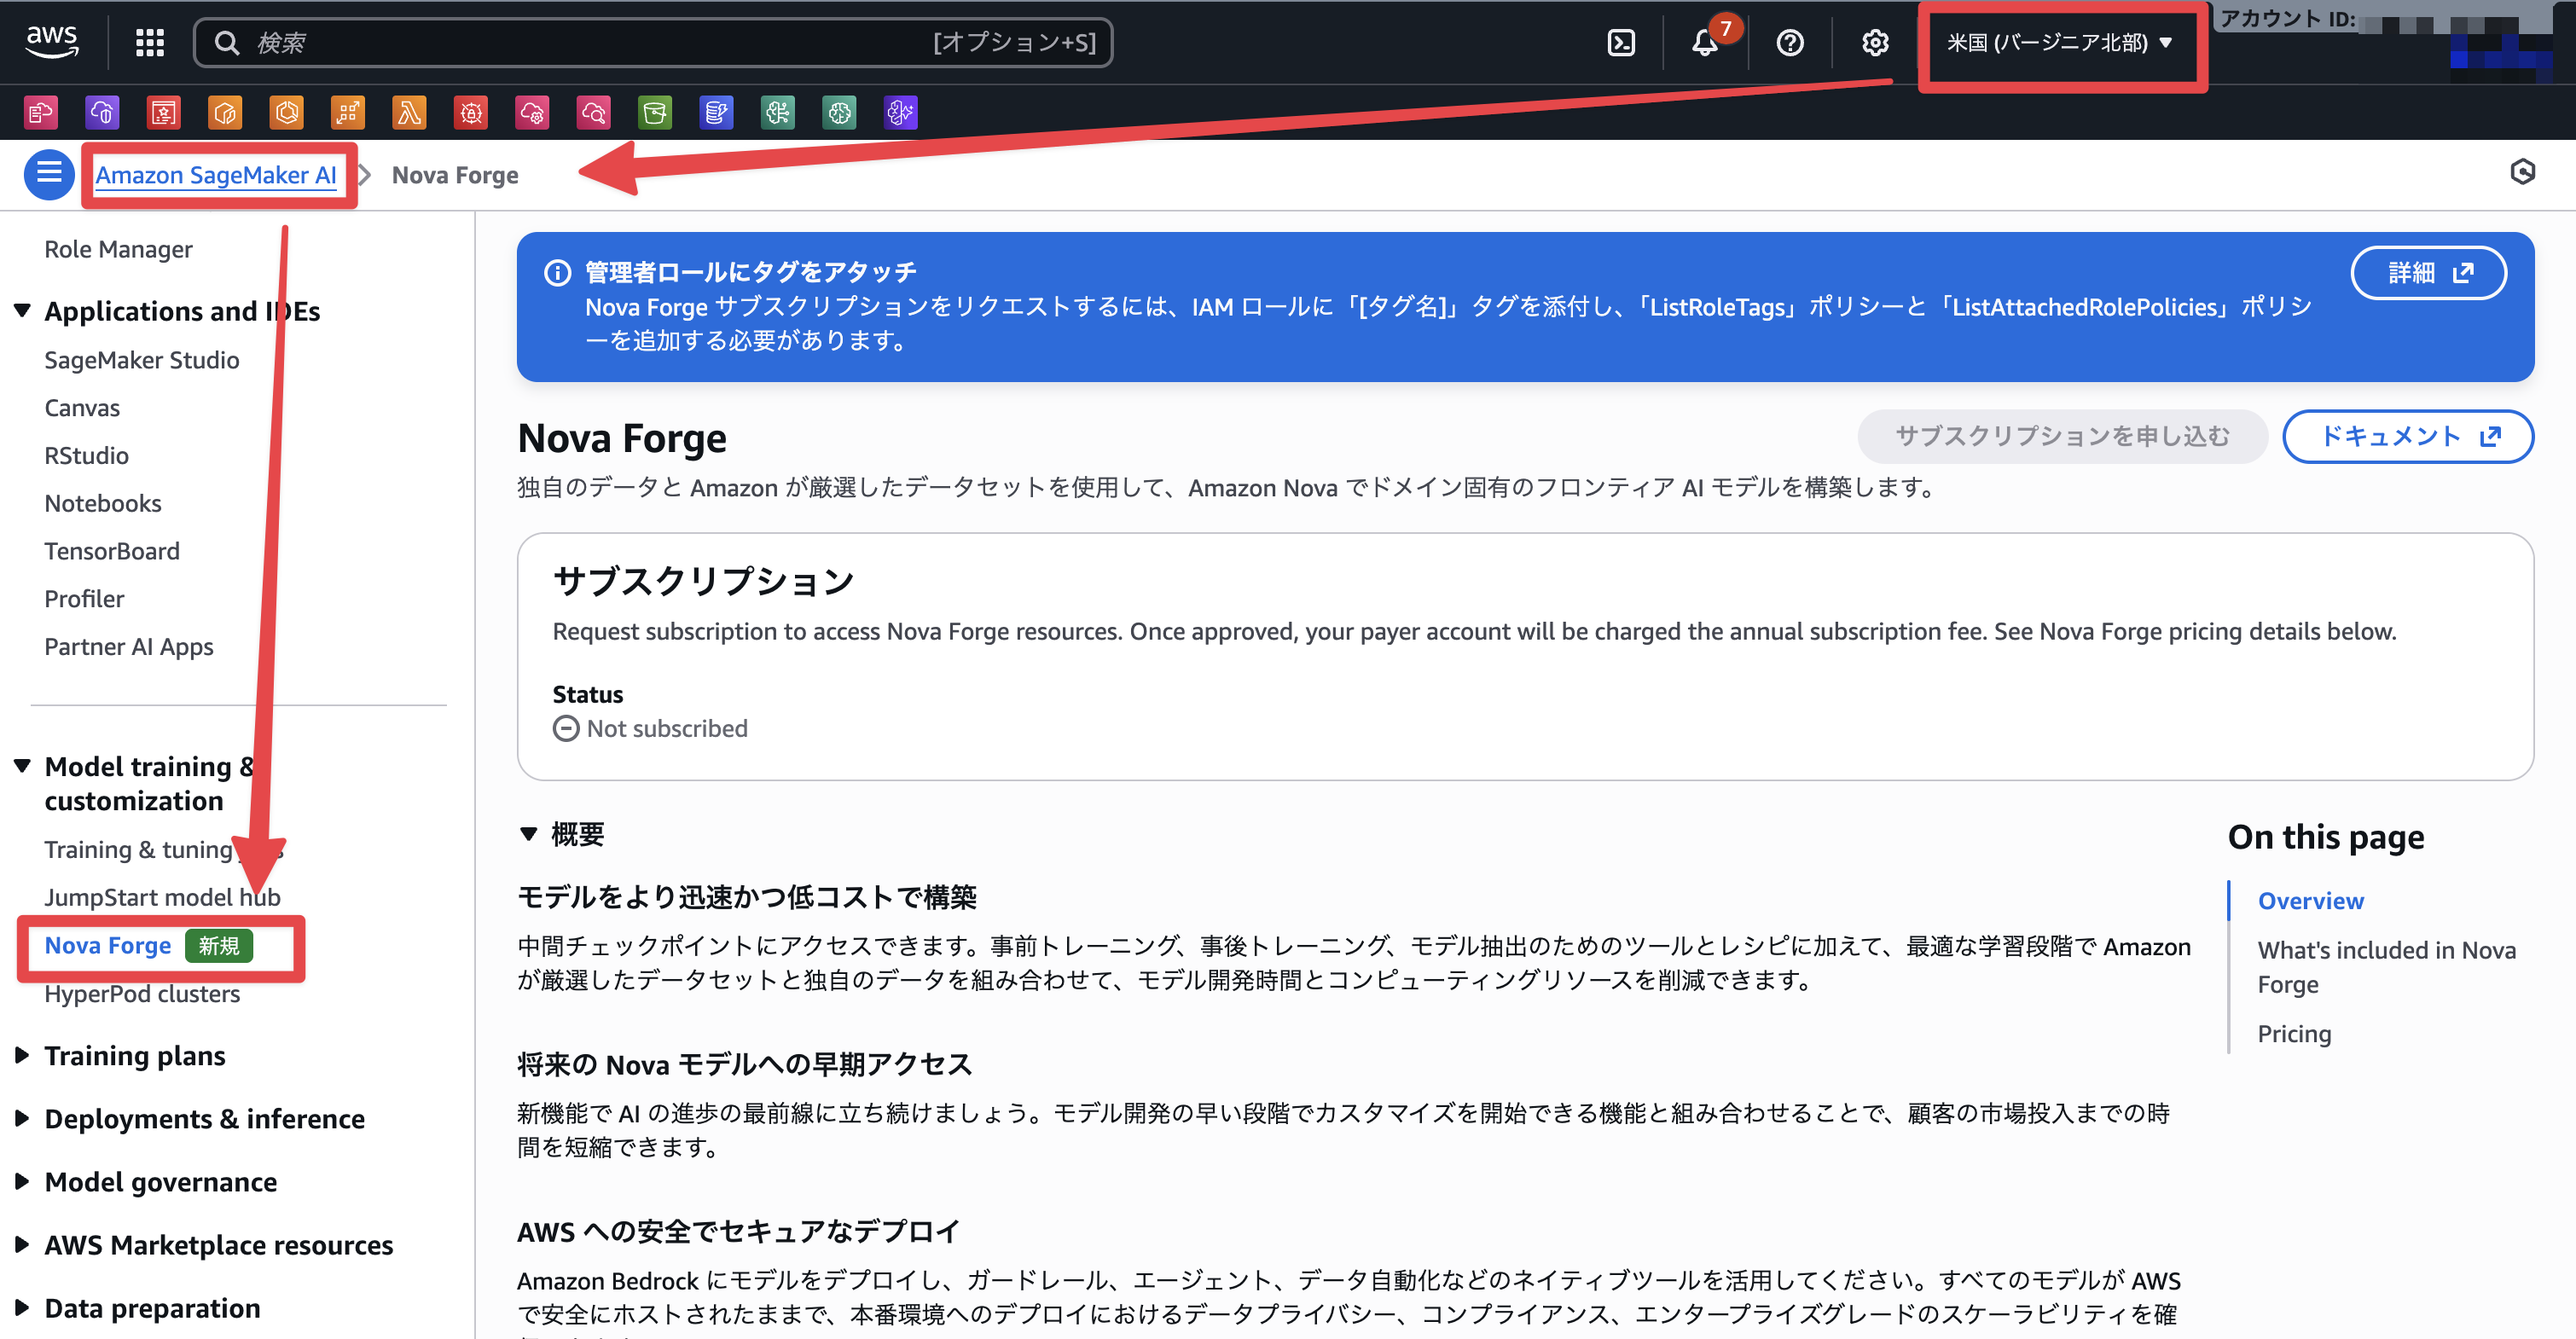Open the US Virginia region dropdown
Image resolution: width=2576 pixels, height=1339 pixels.
pos(2059,42)
